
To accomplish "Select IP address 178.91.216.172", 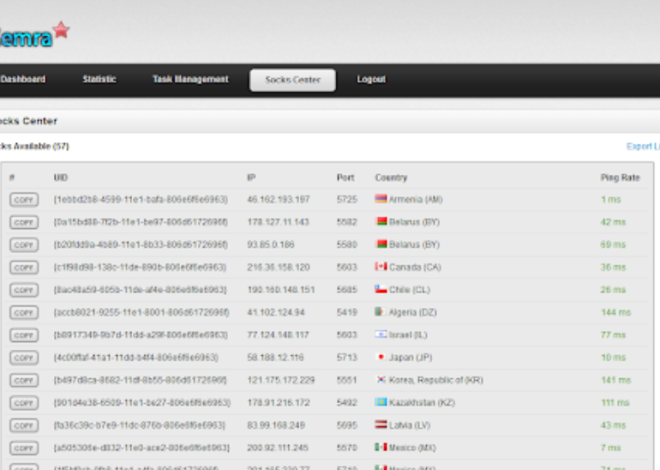I will (x=278, y=403).
